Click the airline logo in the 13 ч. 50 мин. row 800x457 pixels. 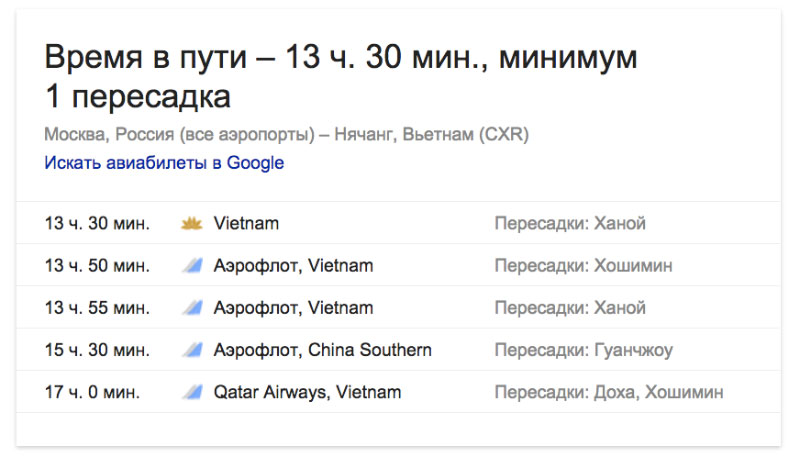[191, 266]
